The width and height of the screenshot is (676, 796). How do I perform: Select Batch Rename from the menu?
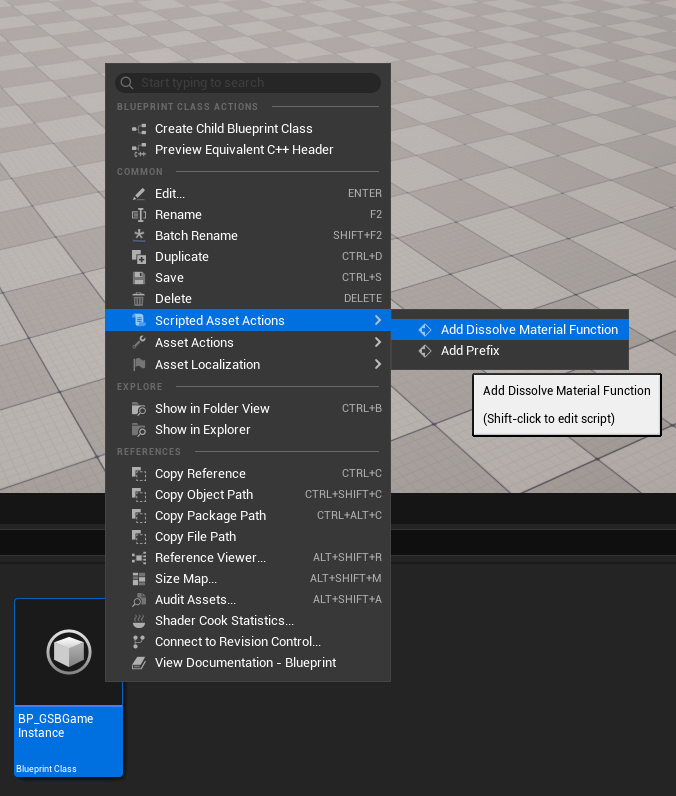click(196, 236)
